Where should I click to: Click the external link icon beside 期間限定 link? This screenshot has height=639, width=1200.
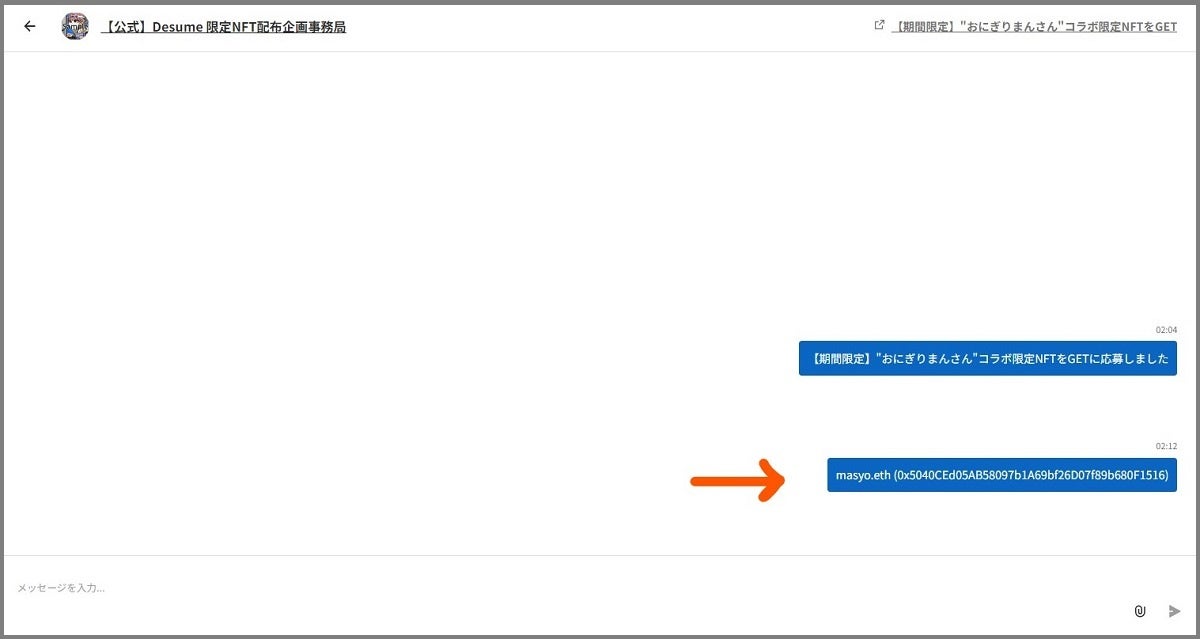879,26
